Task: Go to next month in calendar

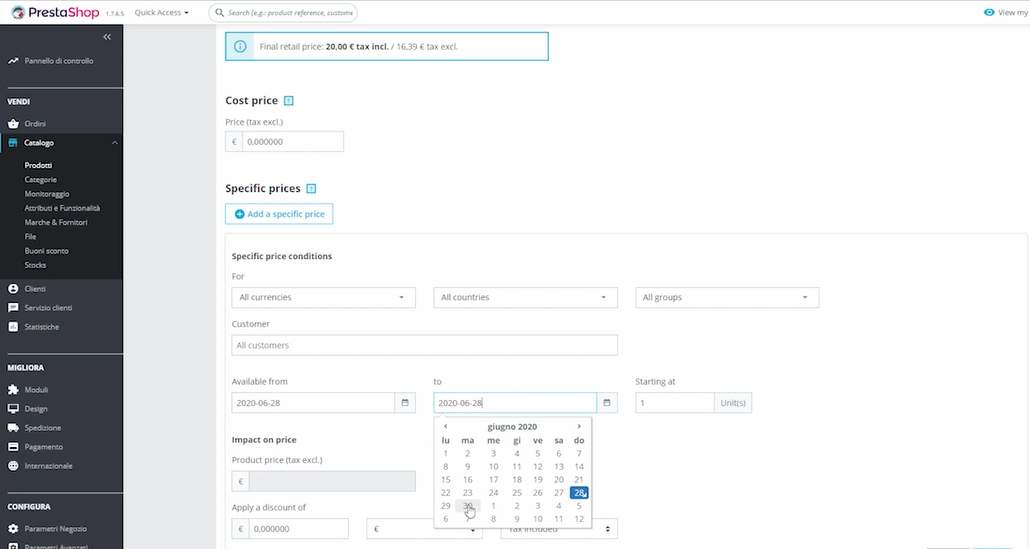Action: [579, 426]
